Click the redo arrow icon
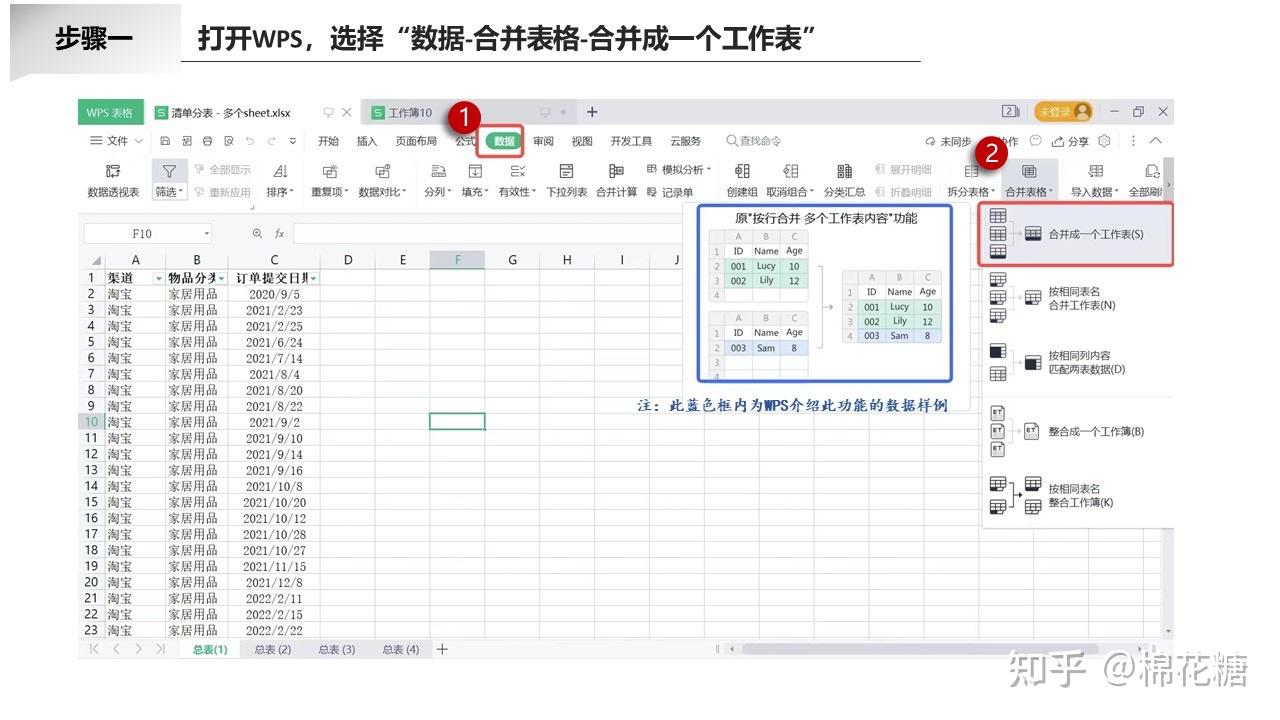Screen dimensions: 1280x720 point(271,141)
